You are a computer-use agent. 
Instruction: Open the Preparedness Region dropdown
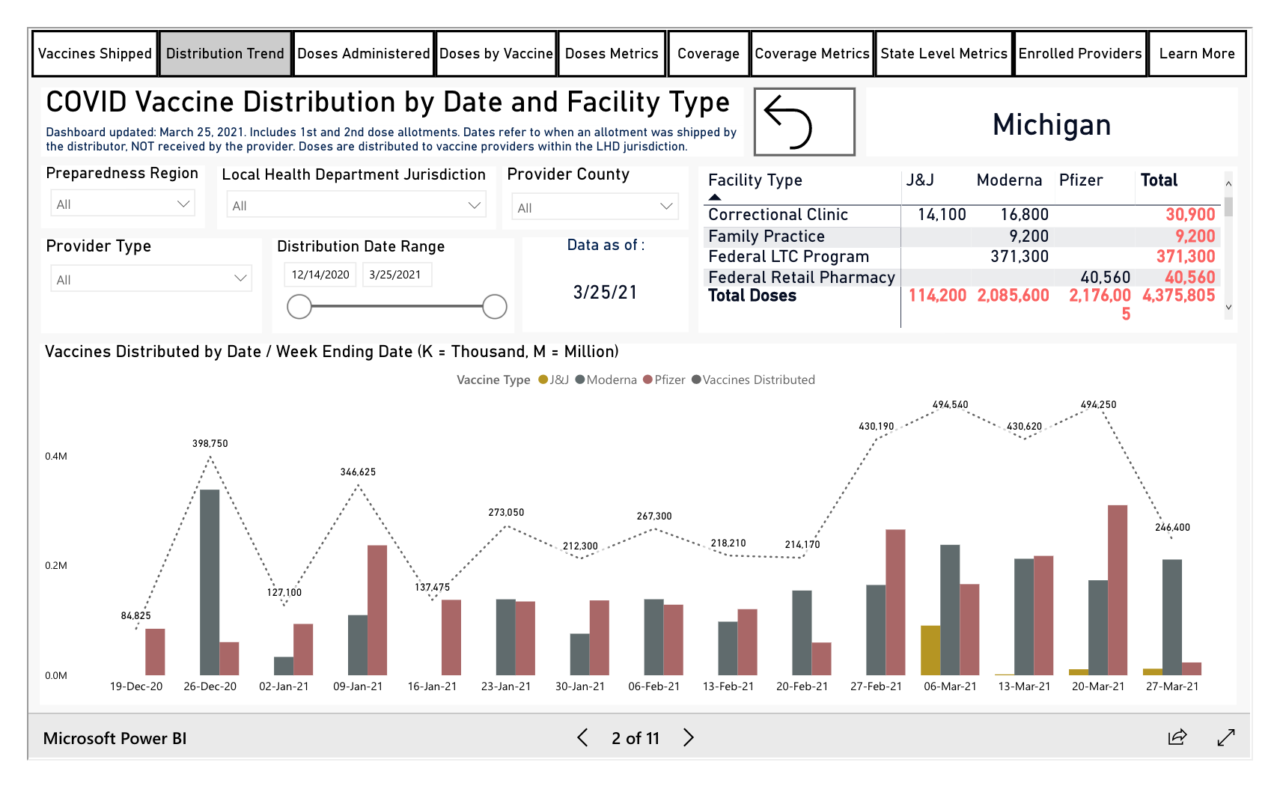pos(122,202)
